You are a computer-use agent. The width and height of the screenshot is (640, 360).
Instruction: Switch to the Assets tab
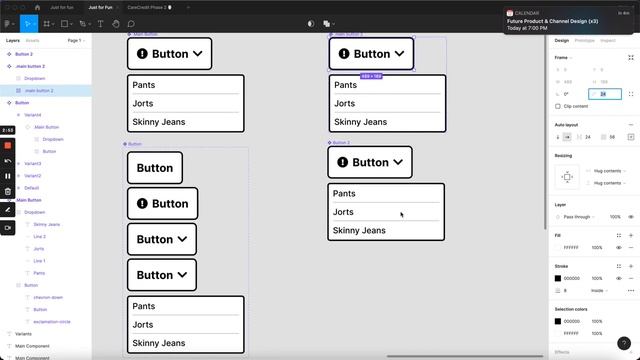point(32,40)
